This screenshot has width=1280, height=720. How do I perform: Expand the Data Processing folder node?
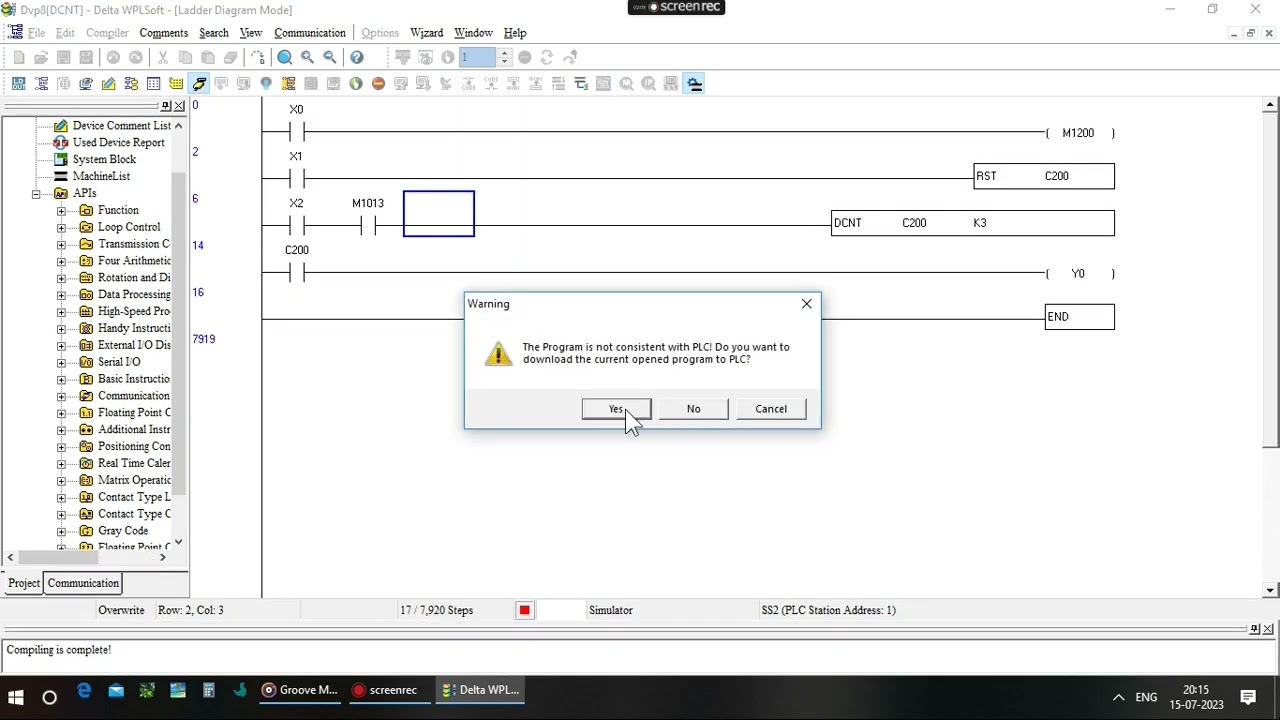61,295
